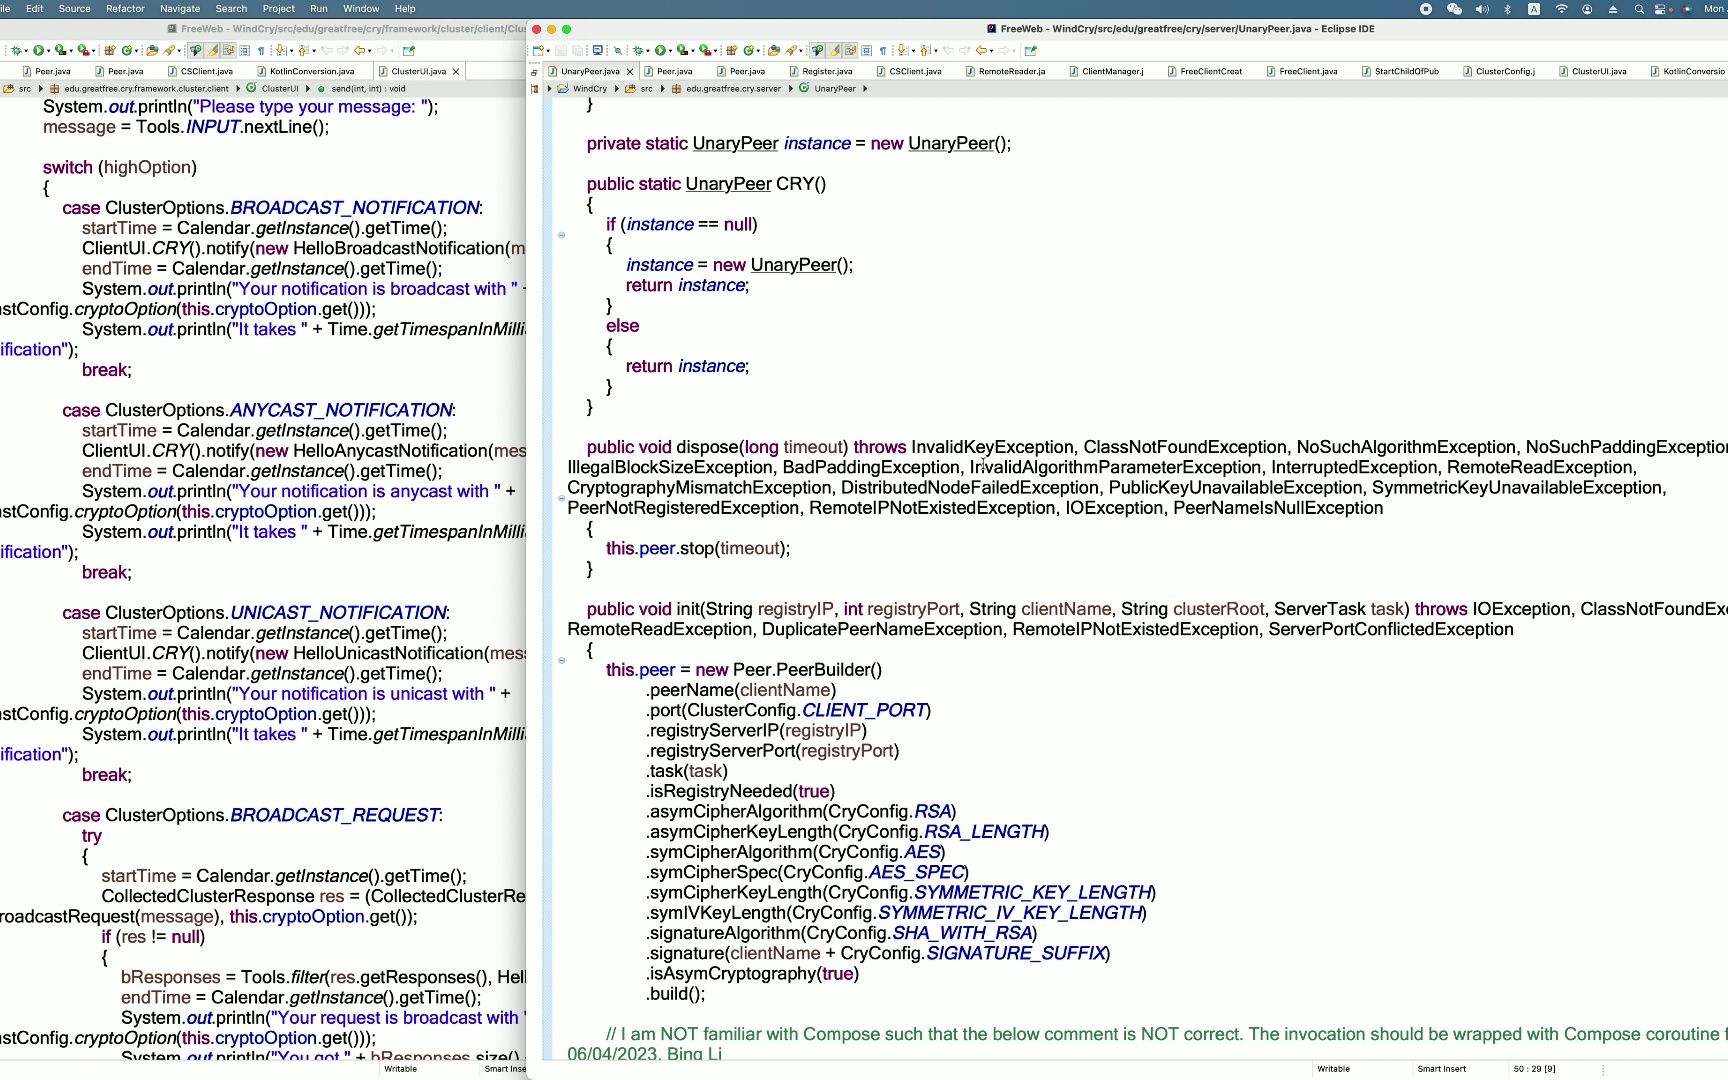The image size is (1728, 1080).
Task: Open WeChat icon in macOS menu bar
Action: tap(1454, 8)
